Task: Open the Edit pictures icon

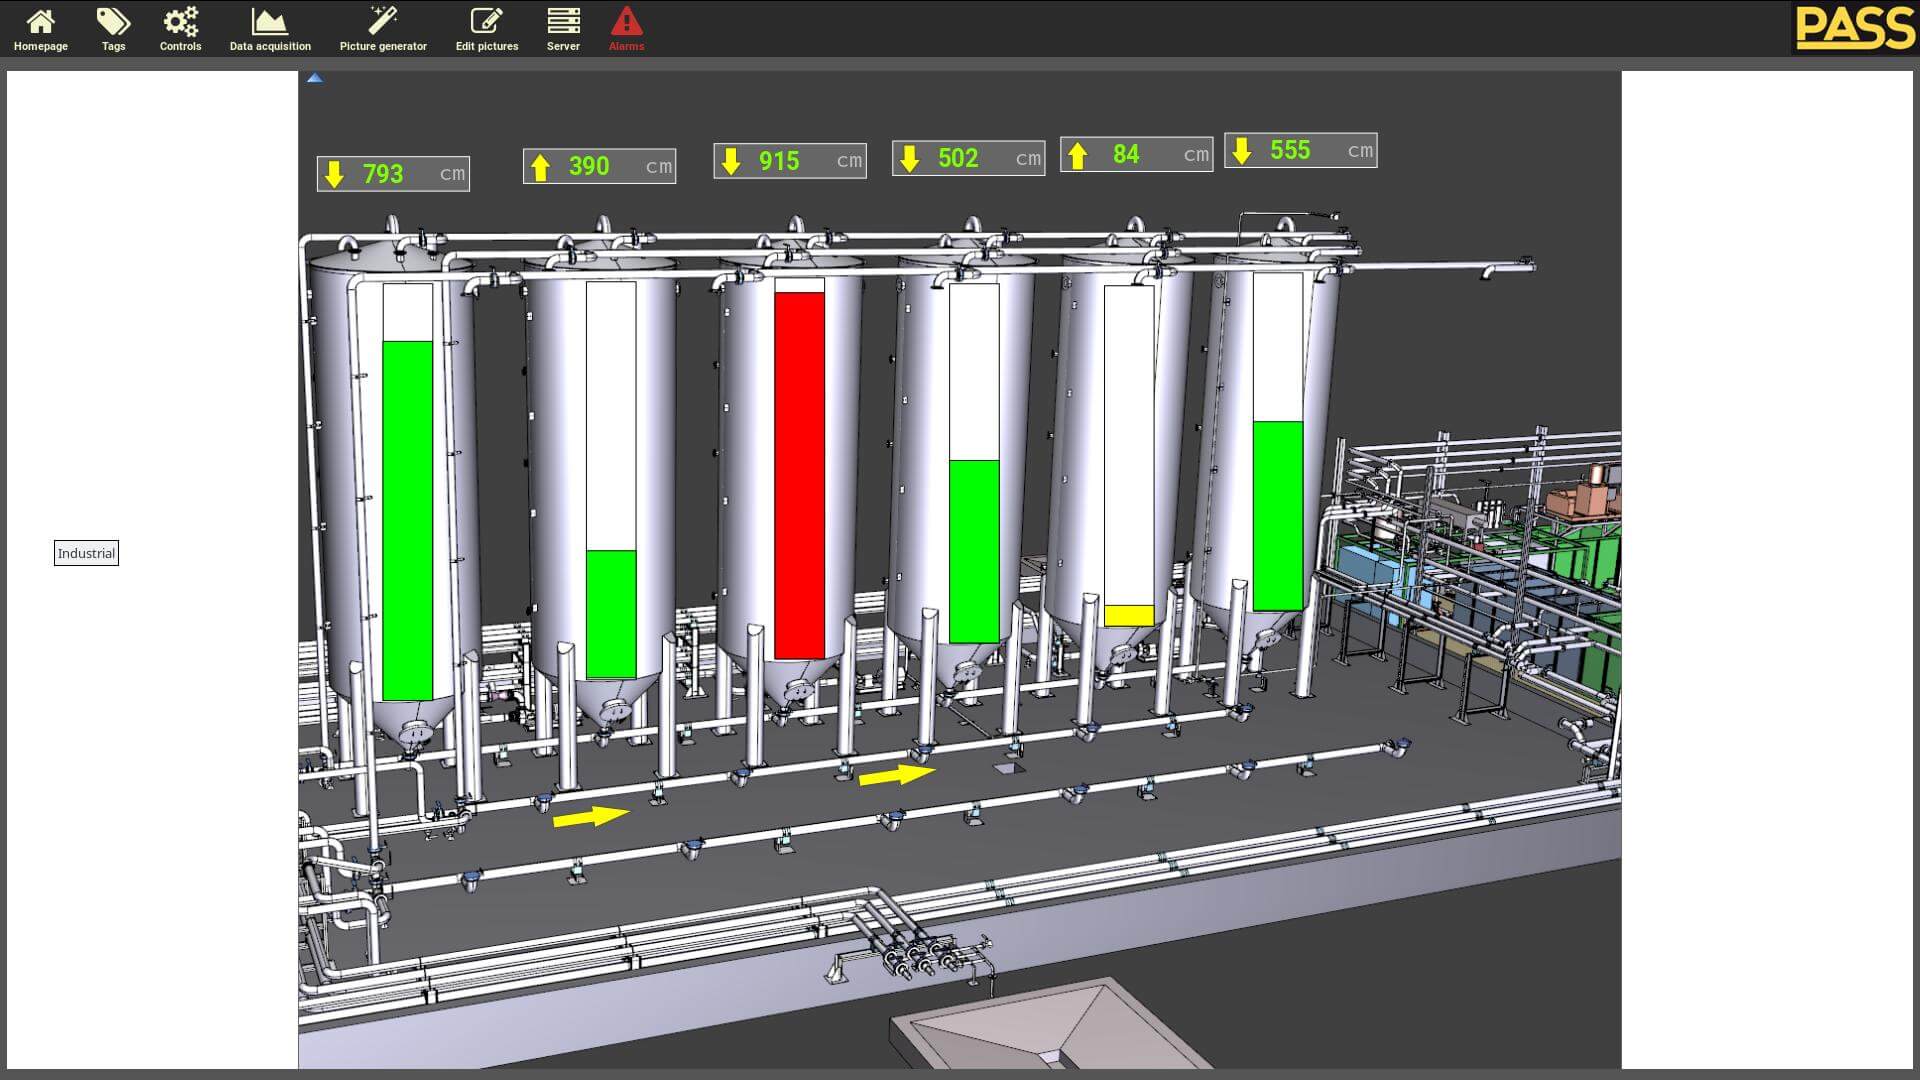Action: [487, 21]
